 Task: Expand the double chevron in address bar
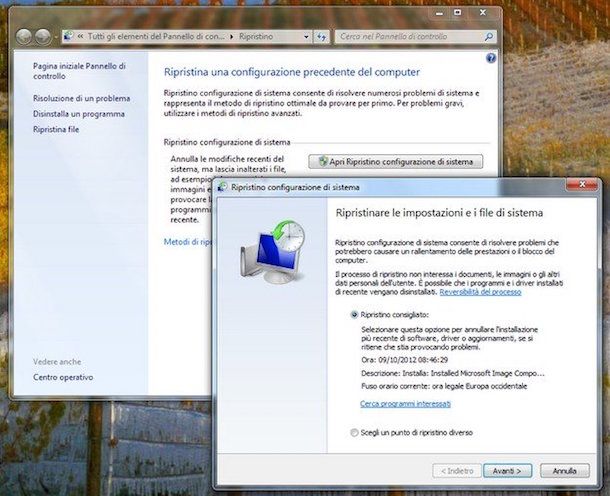81,36
